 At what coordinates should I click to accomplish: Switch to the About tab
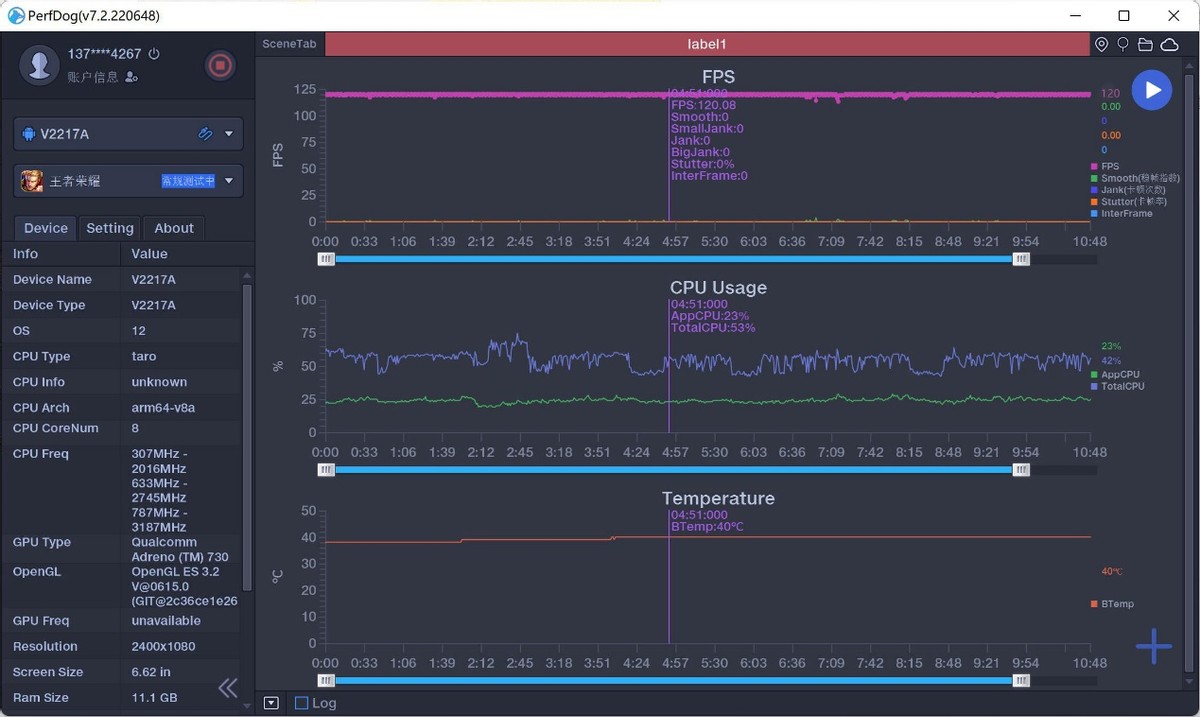174,228
